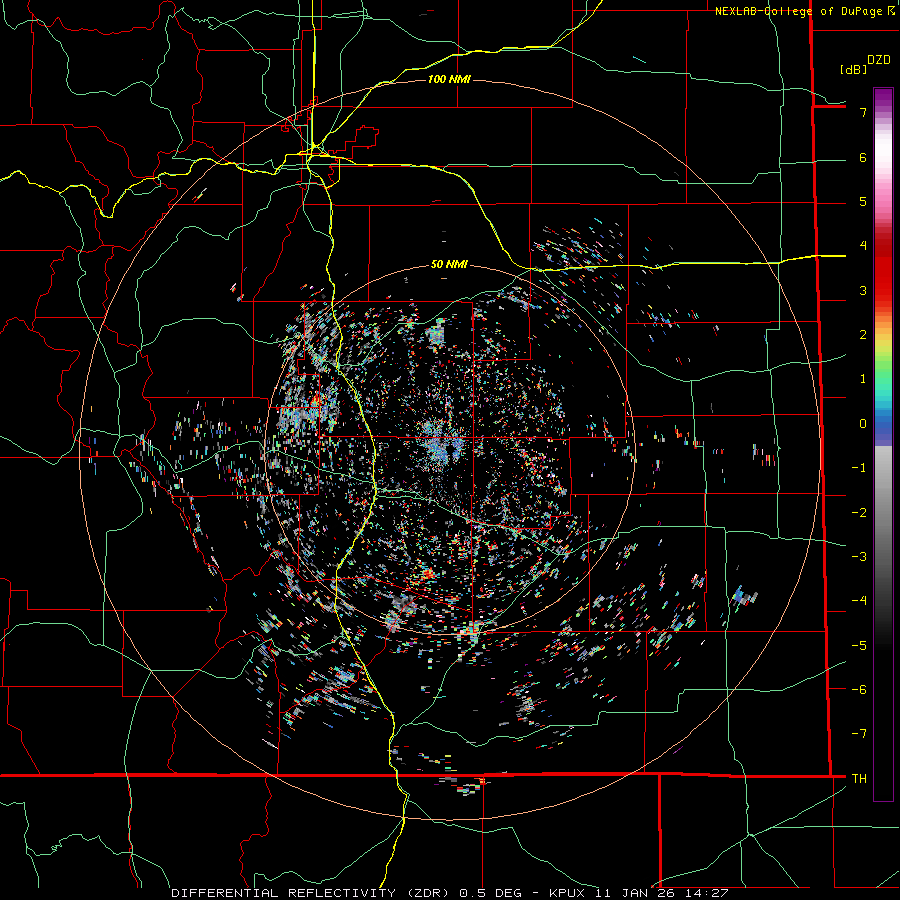Image resolution: width=900 pixels, height=900 pixels.
Task: Click the 14:27 timestamp in the caption
Action: [x=709, y=893]
